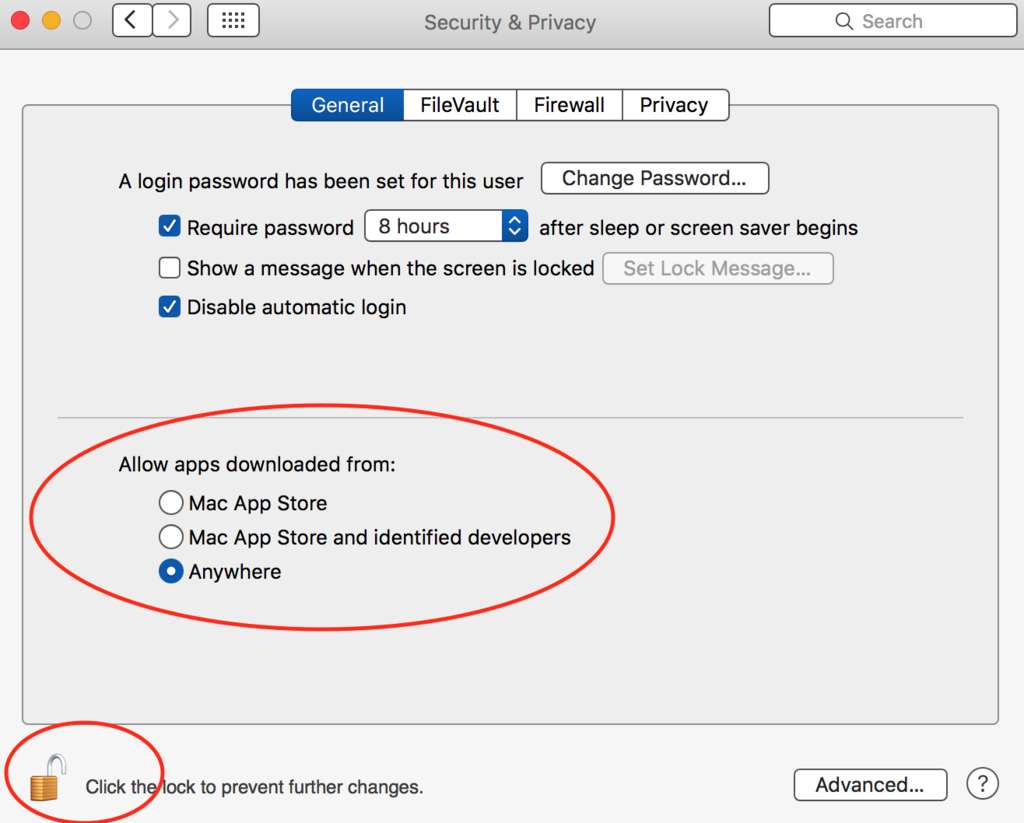Show all preferences grid button
Viewport: 1024px width, 823px height.
click(x=233, y=20)
